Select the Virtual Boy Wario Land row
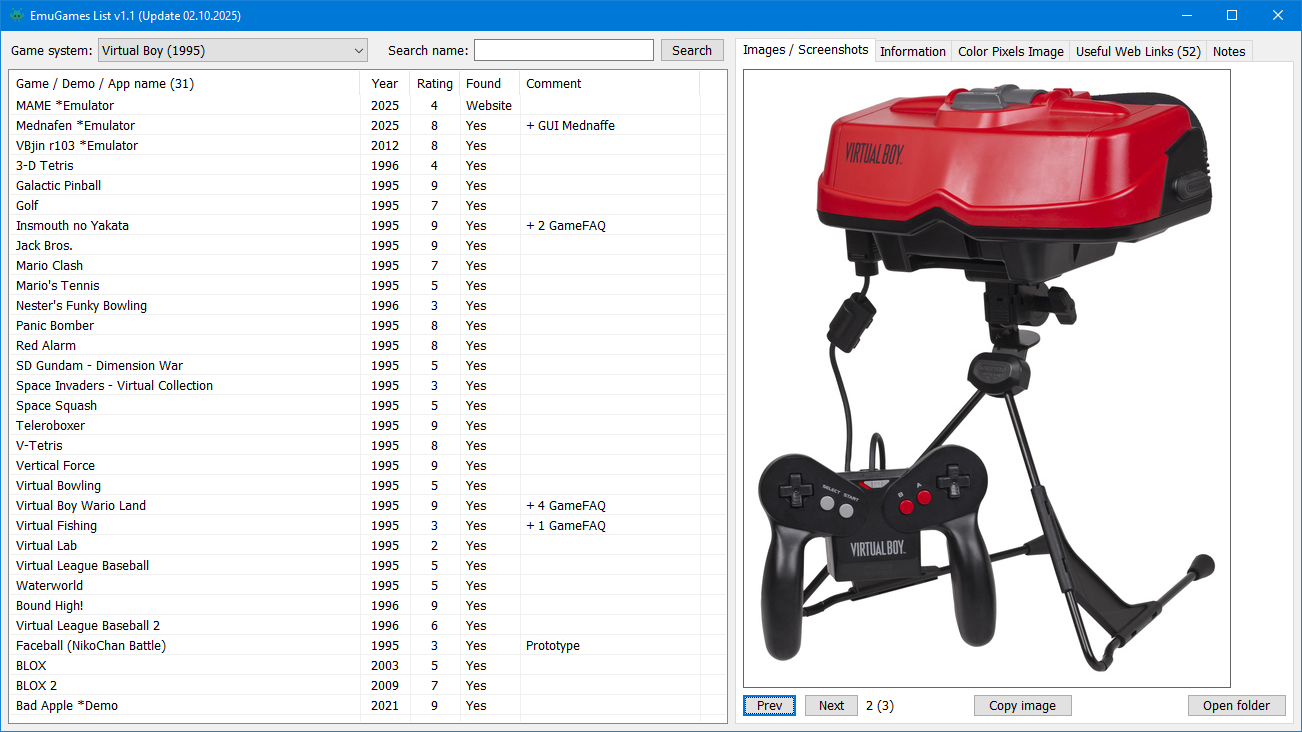The height and width of the screenshot is (732, 1302). click(81, 505)
